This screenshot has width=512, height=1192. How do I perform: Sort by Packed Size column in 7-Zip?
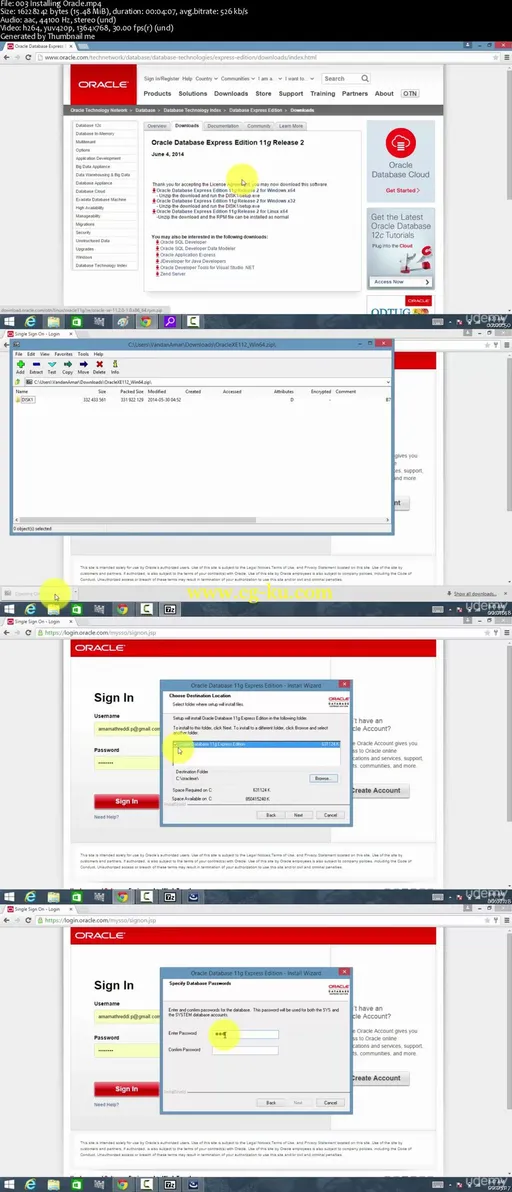coord(134,392)
